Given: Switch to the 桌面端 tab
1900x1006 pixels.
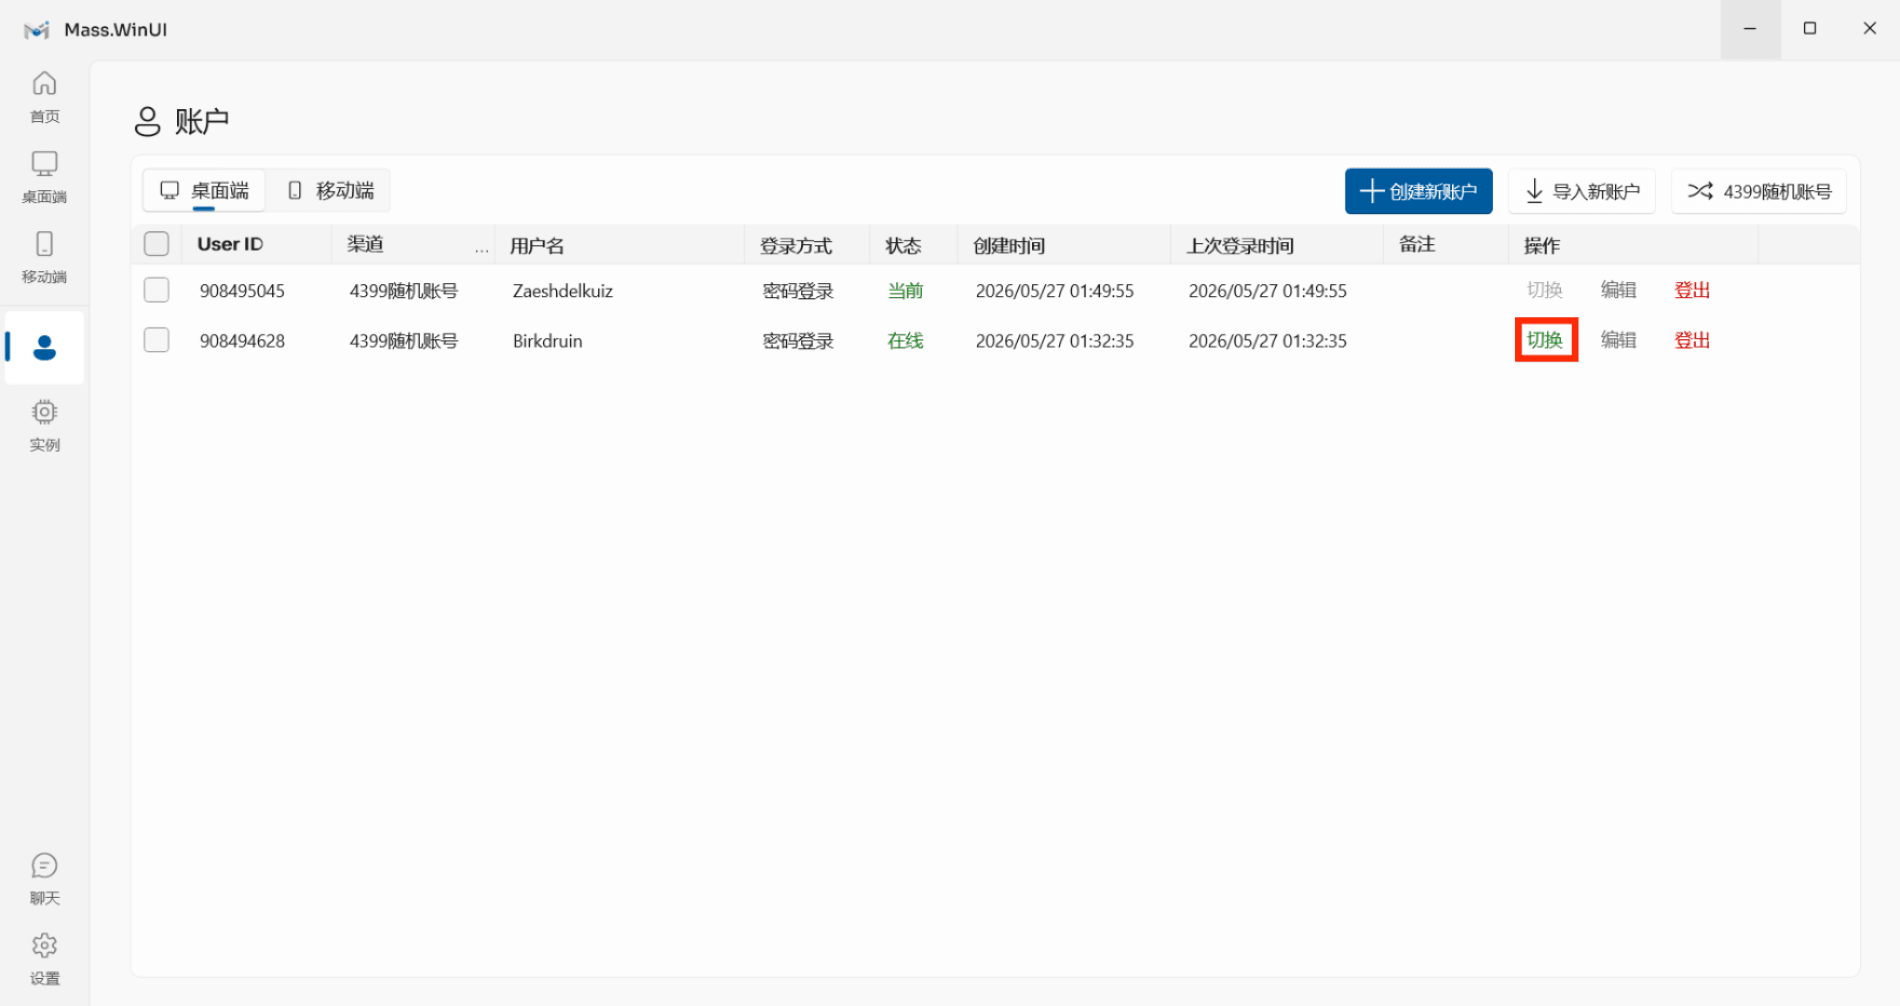Looking at the screenshot, I should coord(205,190).
